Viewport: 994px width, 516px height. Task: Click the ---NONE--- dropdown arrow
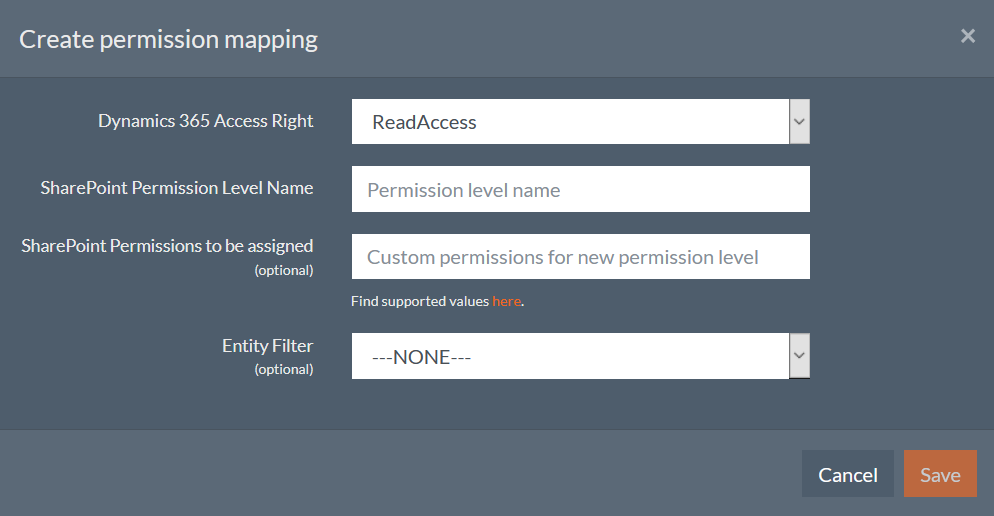click(x=799, y=356)
